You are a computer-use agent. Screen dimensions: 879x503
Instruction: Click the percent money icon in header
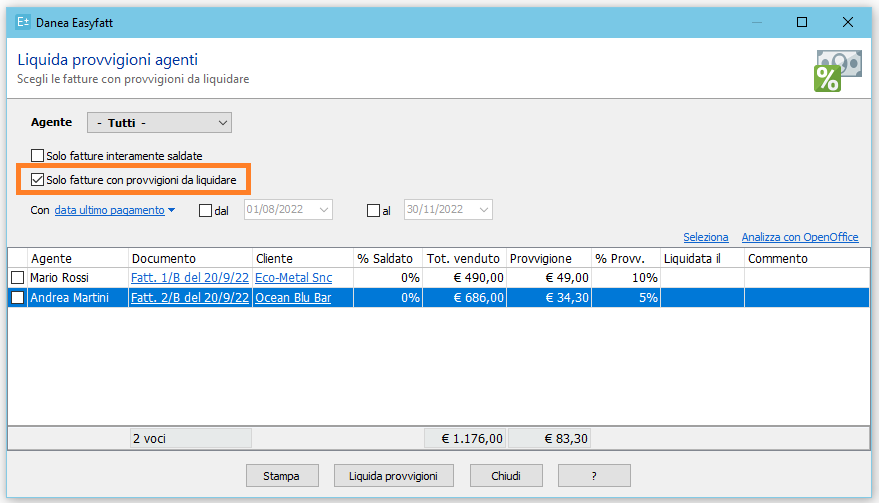coord(838,71)
